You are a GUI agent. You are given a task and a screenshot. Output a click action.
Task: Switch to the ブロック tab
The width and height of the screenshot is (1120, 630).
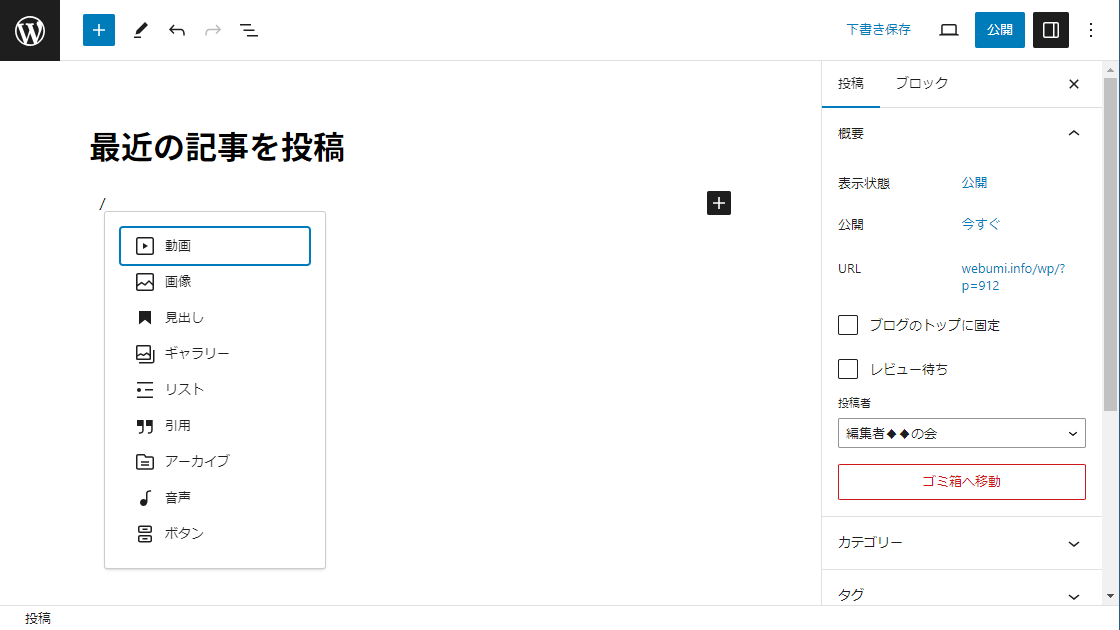pos(921,84)
